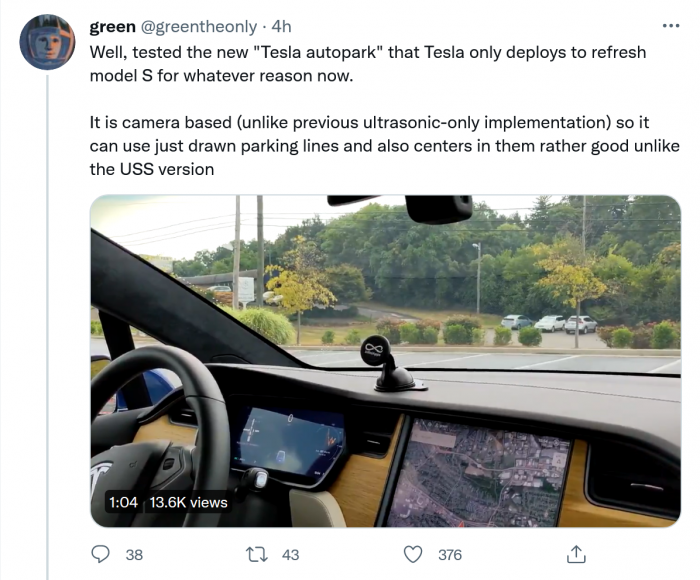Play the Tesla autopark video
This screenshot has height=580, width=700.
click(385, 360)
